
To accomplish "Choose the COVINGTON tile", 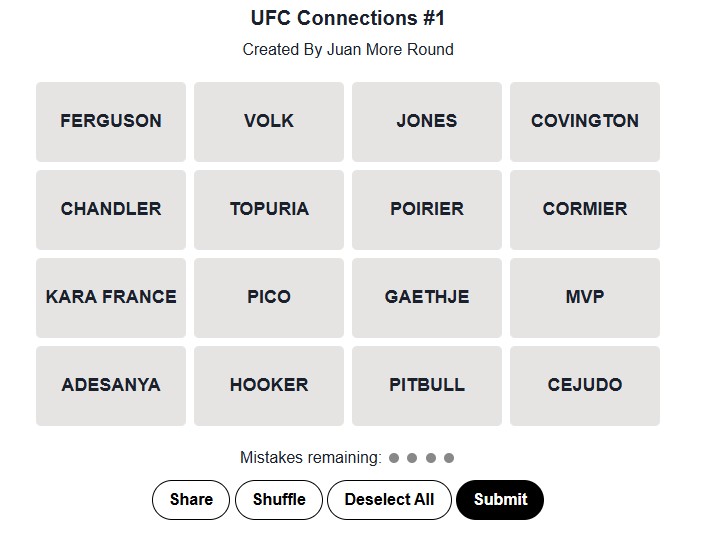I will (585, 121).
